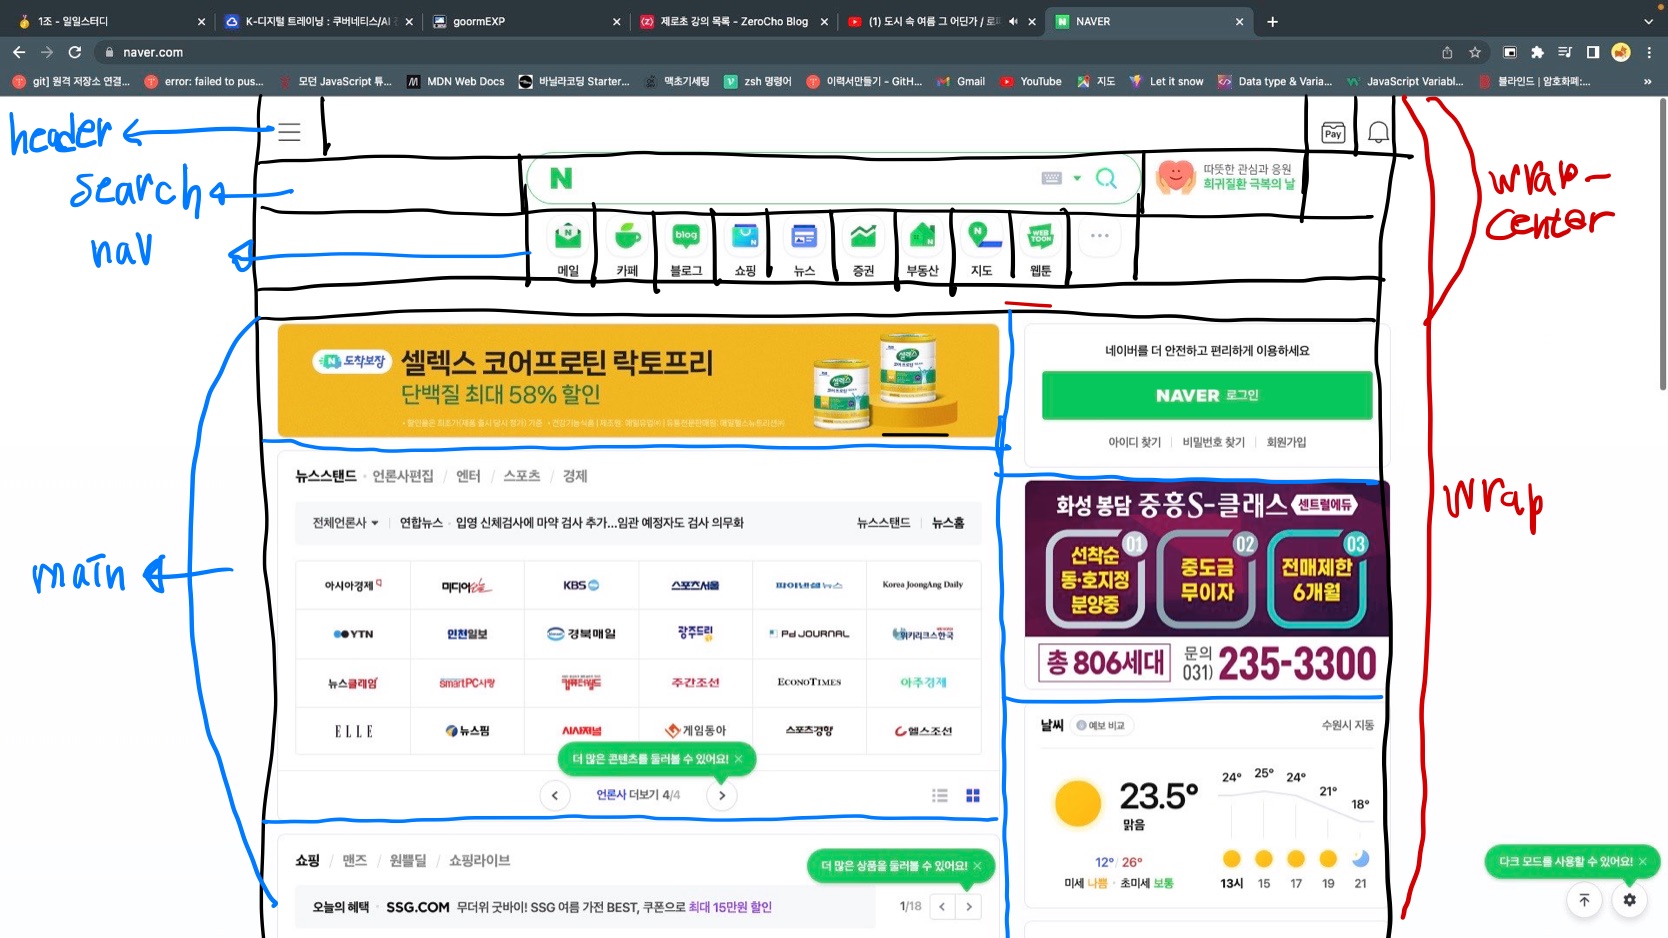The width and height of the screenshot is (1668, 938).
Task: Open the 연합뉴스 headline link
Action: [x=600, y=523]
